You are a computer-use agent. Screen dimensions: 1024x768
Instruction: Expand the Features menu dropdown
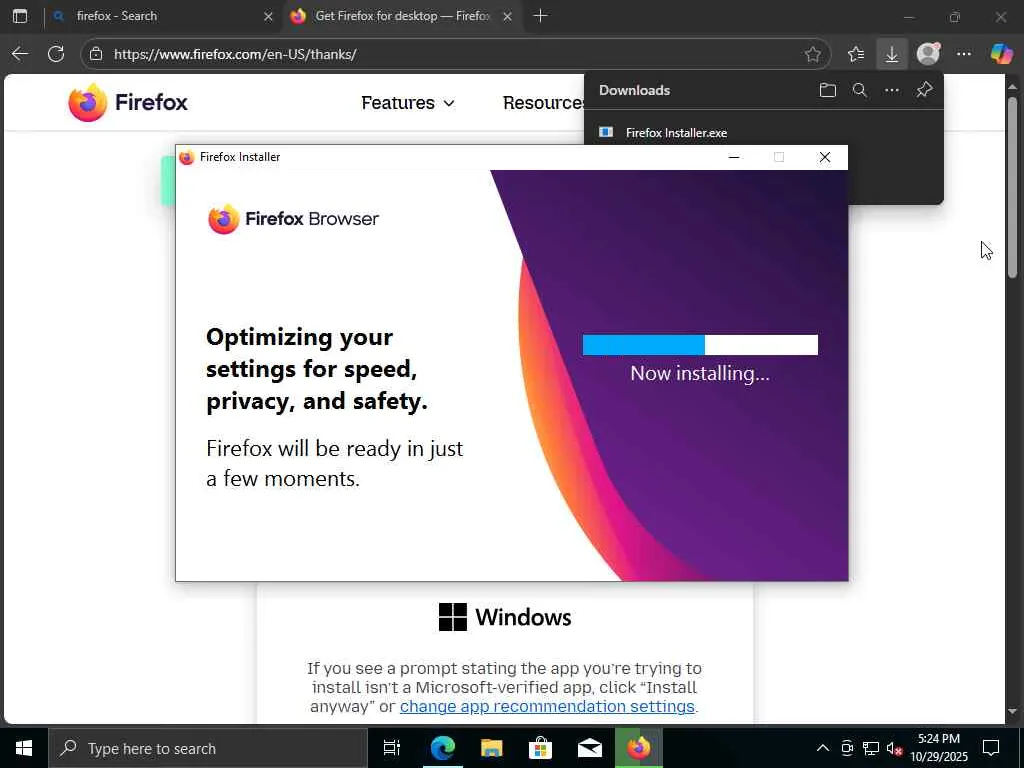point(408,103)
